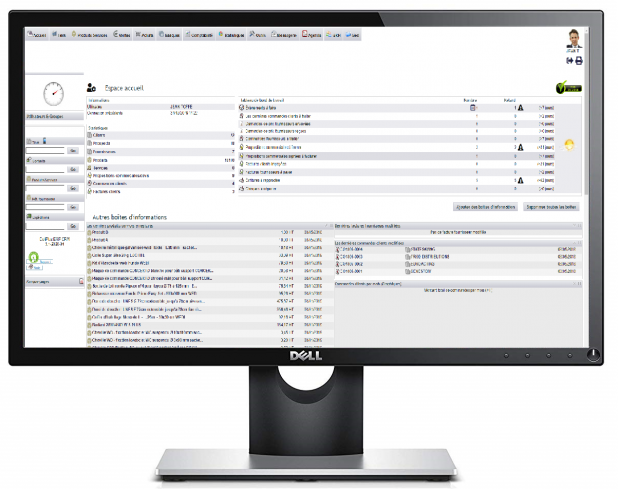
Task: Click the logout arrow icon
Action: (x=570, y=61)
